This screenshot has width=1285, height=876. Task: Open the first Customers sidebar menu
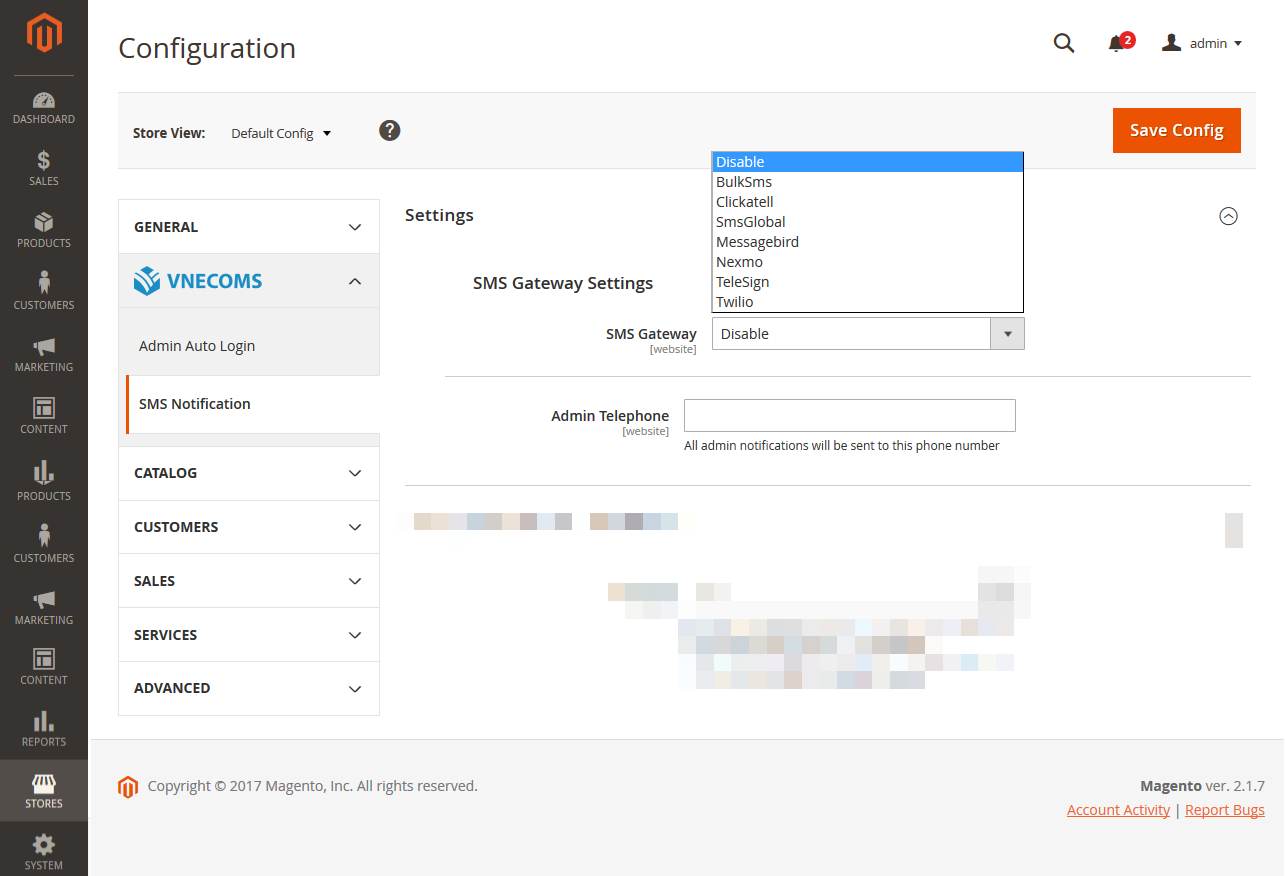pyautogui.click(x=44, y=292)
